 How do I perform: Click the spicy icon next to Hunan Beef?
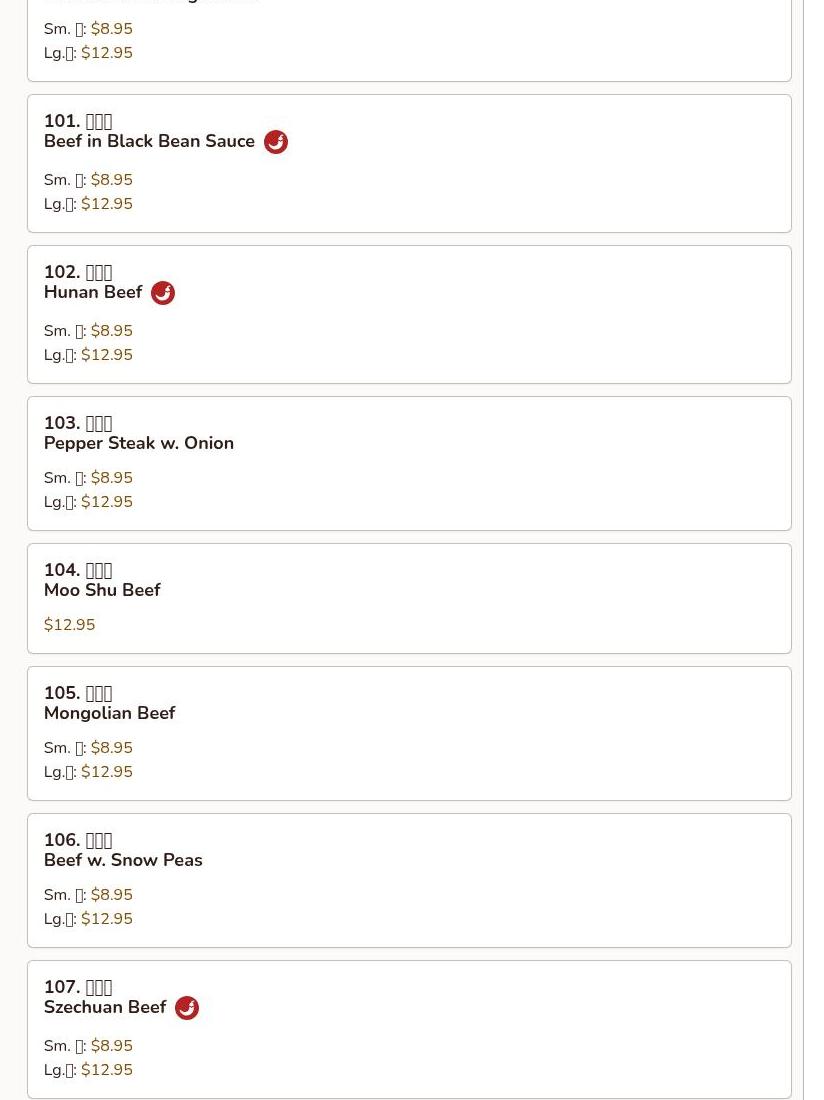(163, 293)
